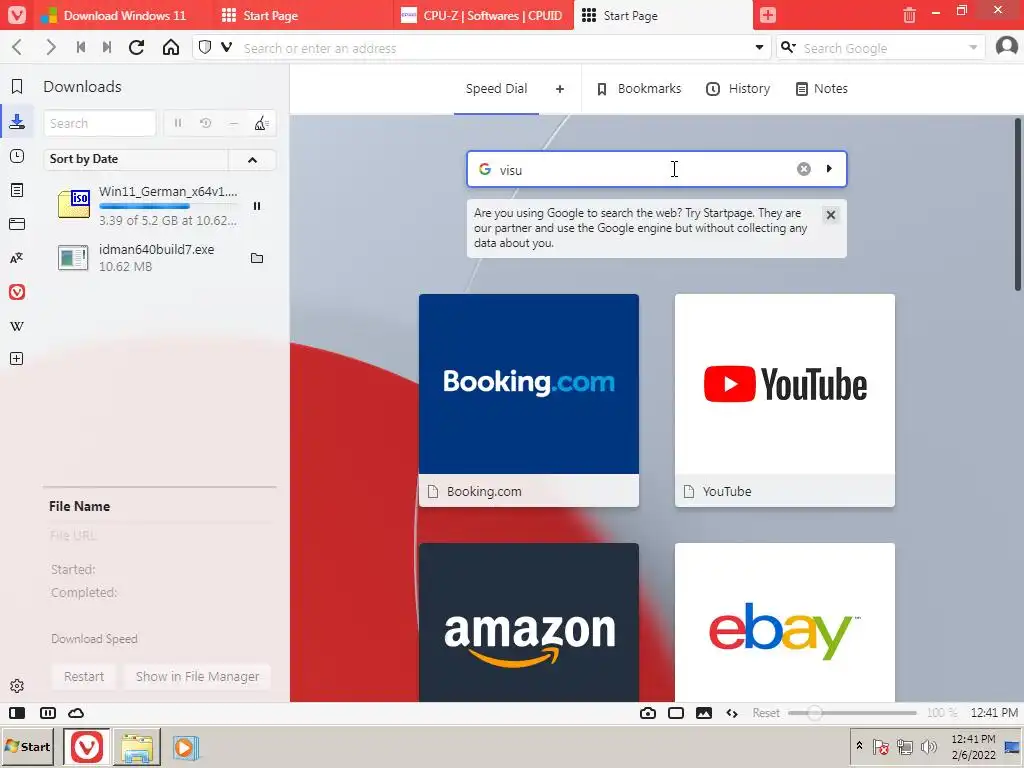Image resolution: width=1024 pixels, height=768 pixels.
Task: Open page actions code icon
Action: [732, 713]
